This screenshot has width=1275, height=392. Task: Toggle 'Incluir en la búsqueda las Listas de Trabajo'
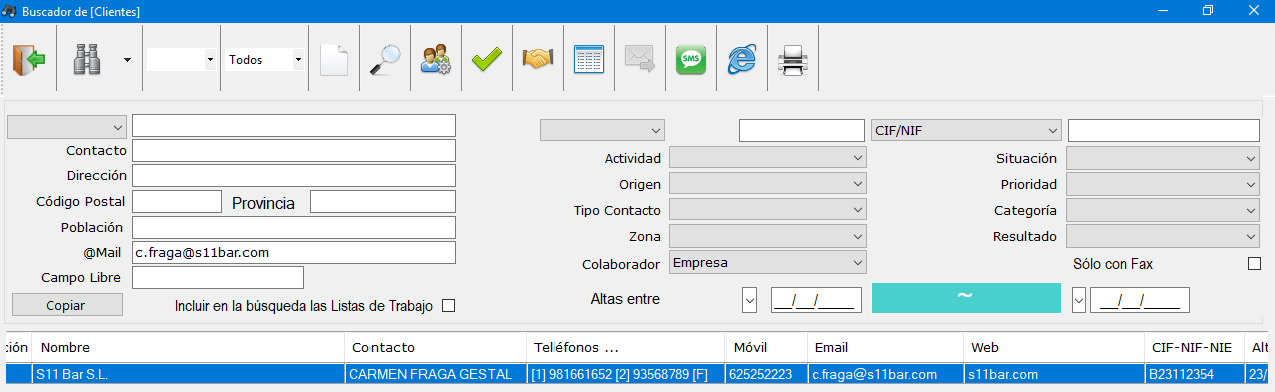(448, 306)
